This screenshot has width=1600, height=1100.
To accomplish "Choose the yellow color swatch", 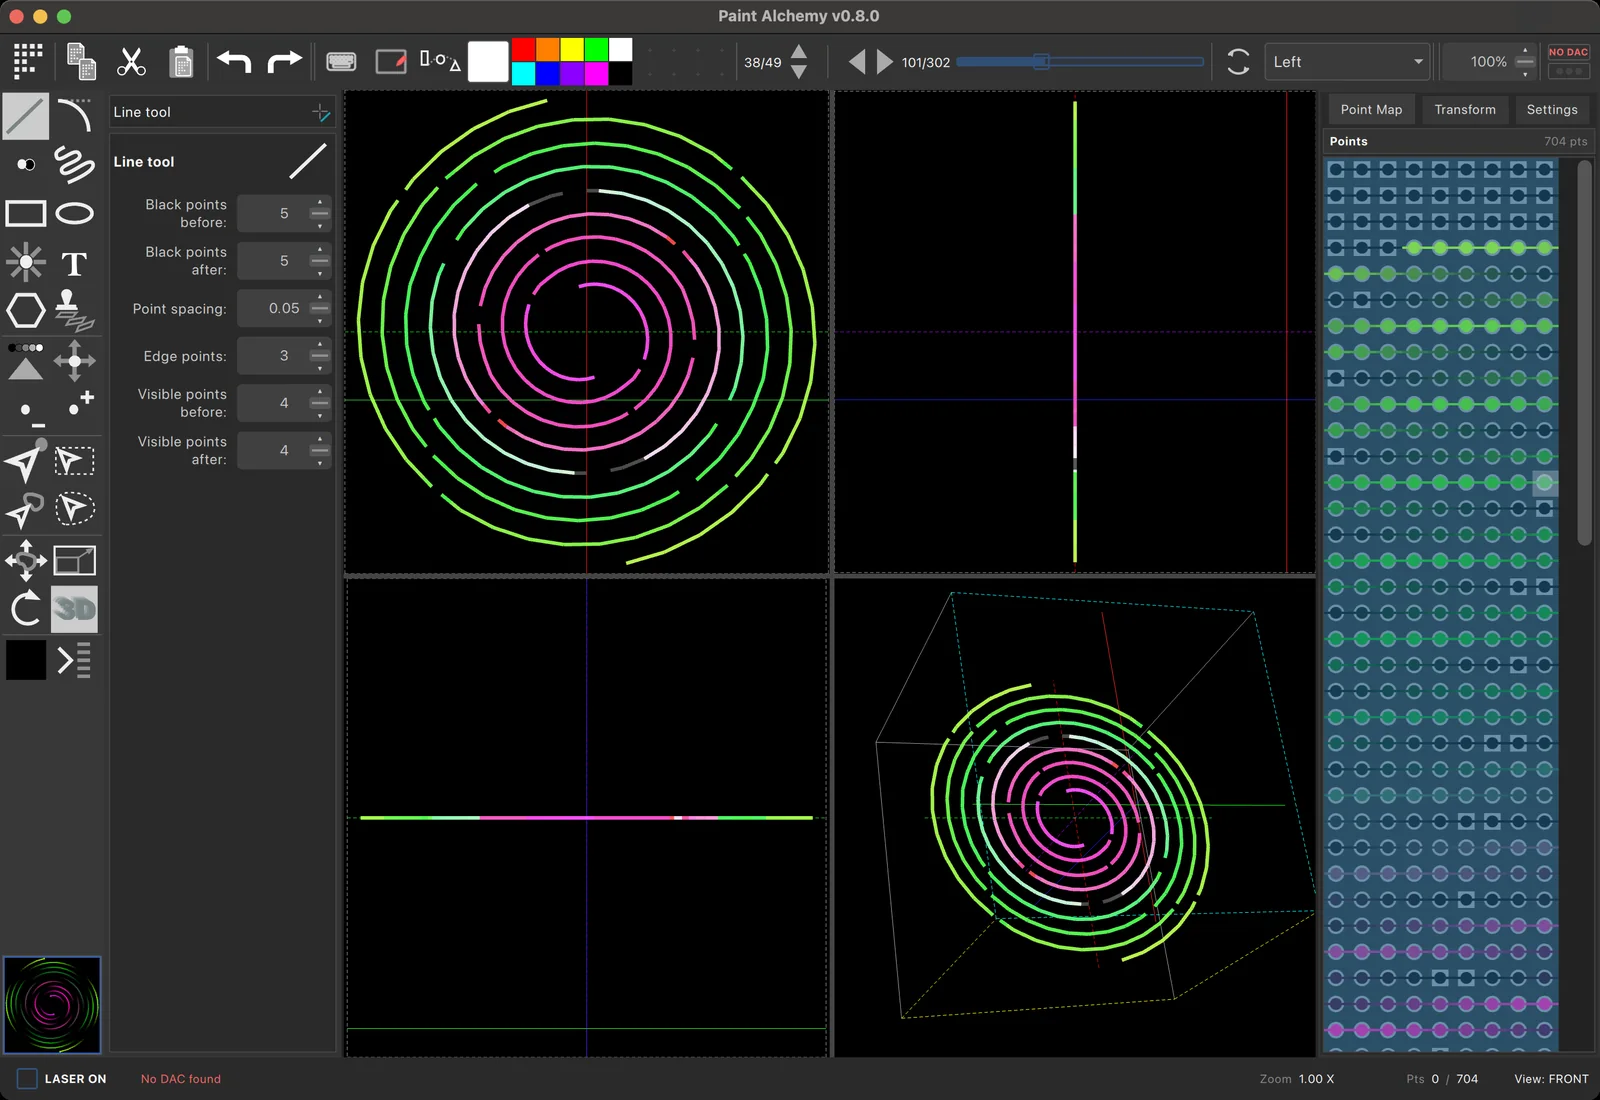I will click(572, 50).
